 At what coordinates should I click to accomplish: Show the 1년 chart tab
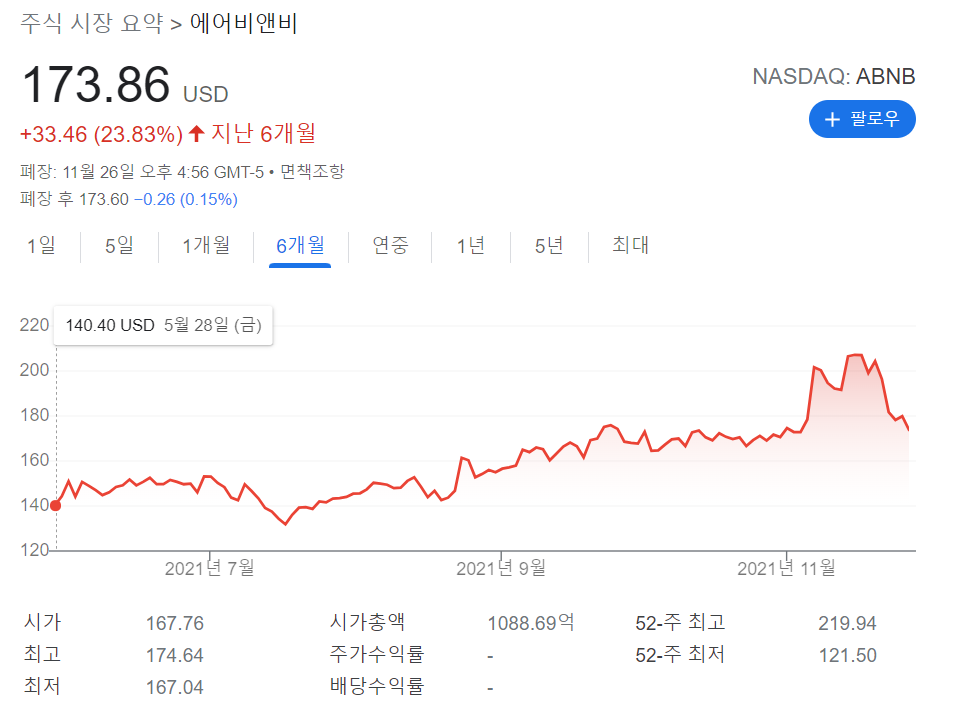(471, 246)
